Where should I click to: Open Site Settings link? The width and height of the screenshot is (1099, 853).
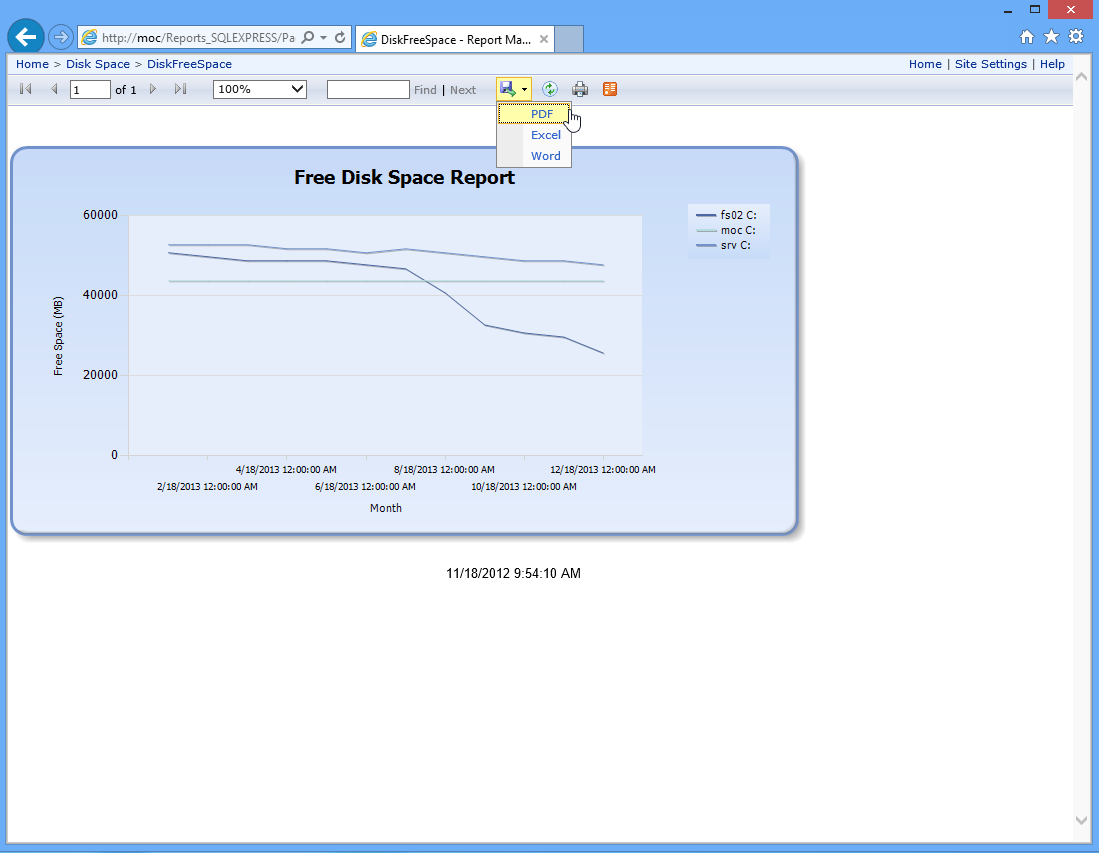point(990,64)
